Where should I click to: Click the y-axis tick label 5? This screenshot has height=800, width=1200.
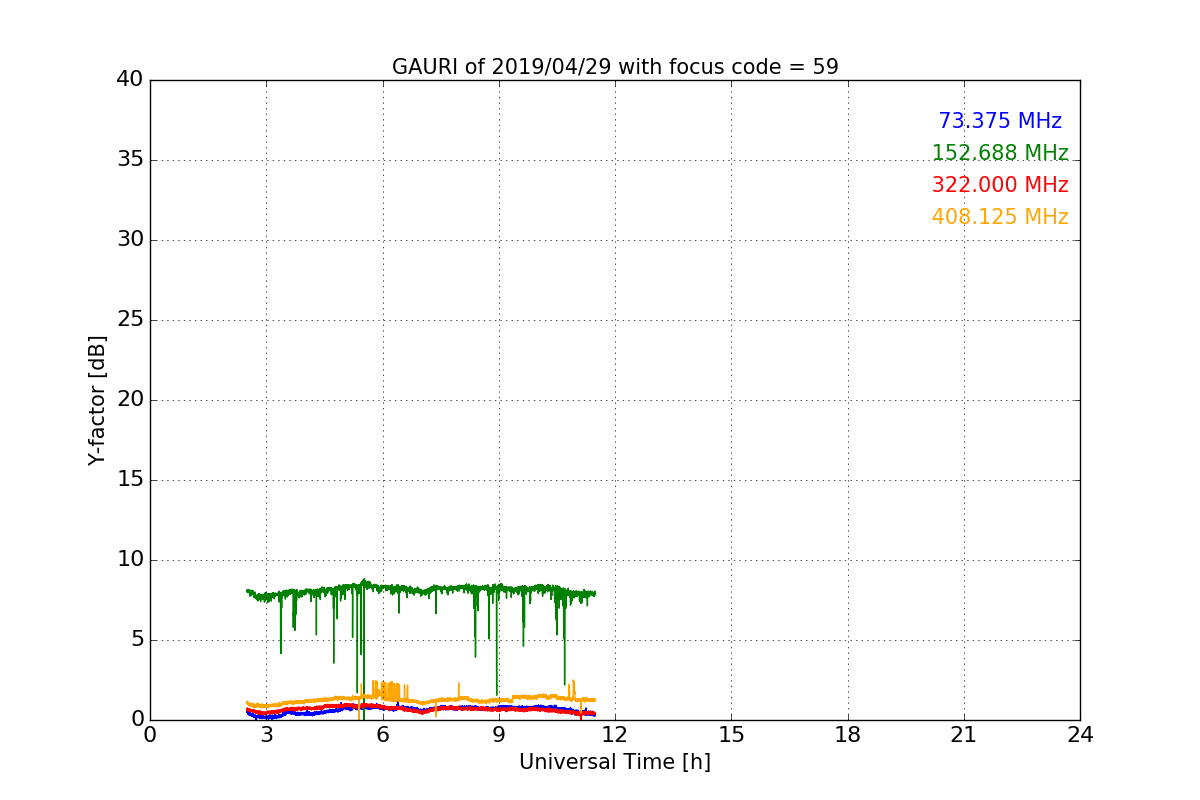(137, 640)
